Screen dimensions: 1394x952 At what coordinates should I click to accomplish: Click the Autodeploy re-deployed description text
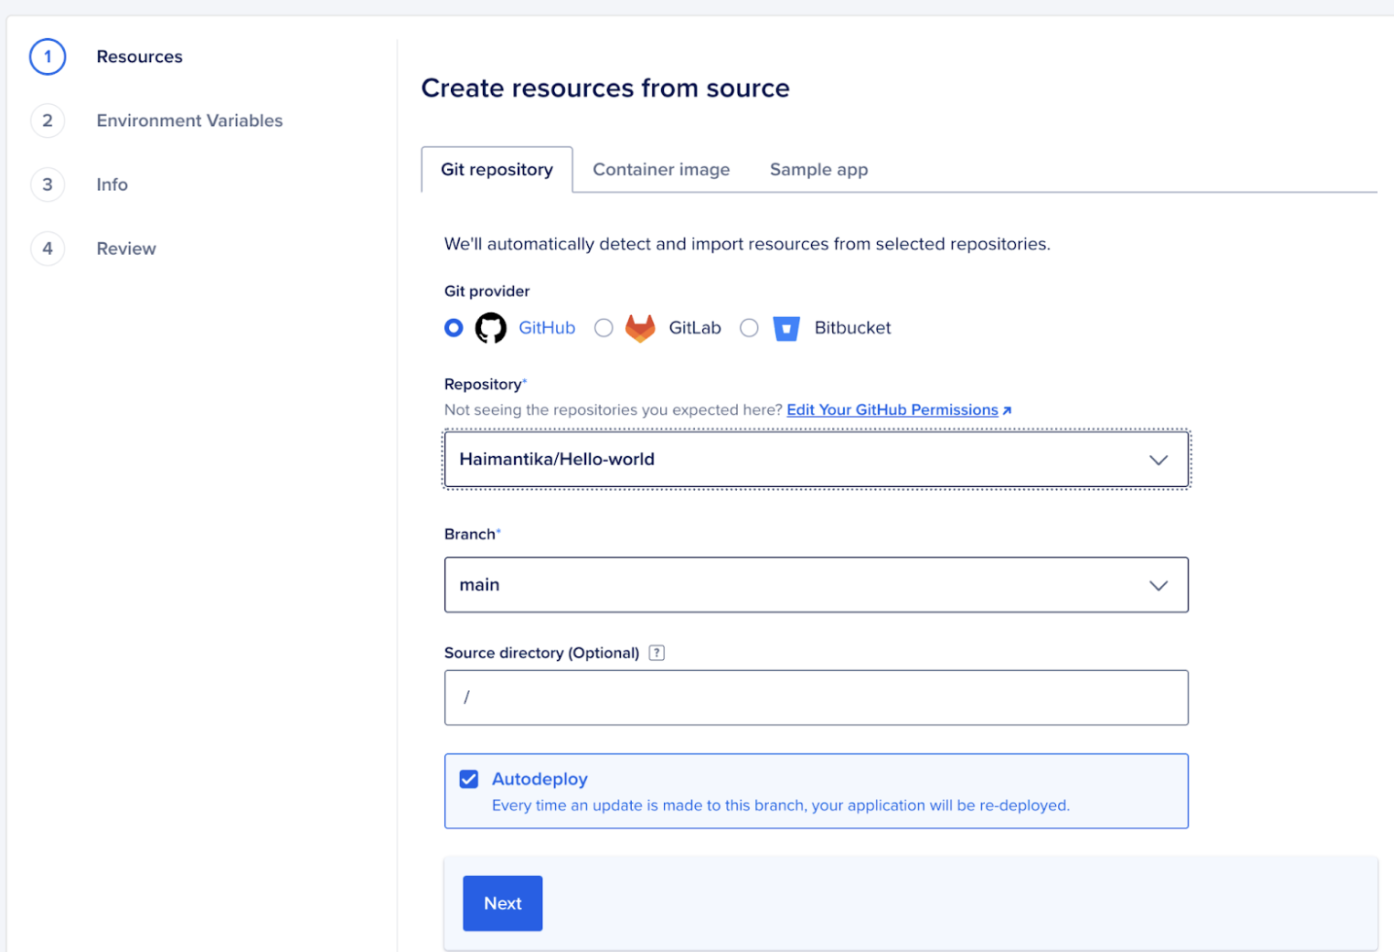point(781,806)
